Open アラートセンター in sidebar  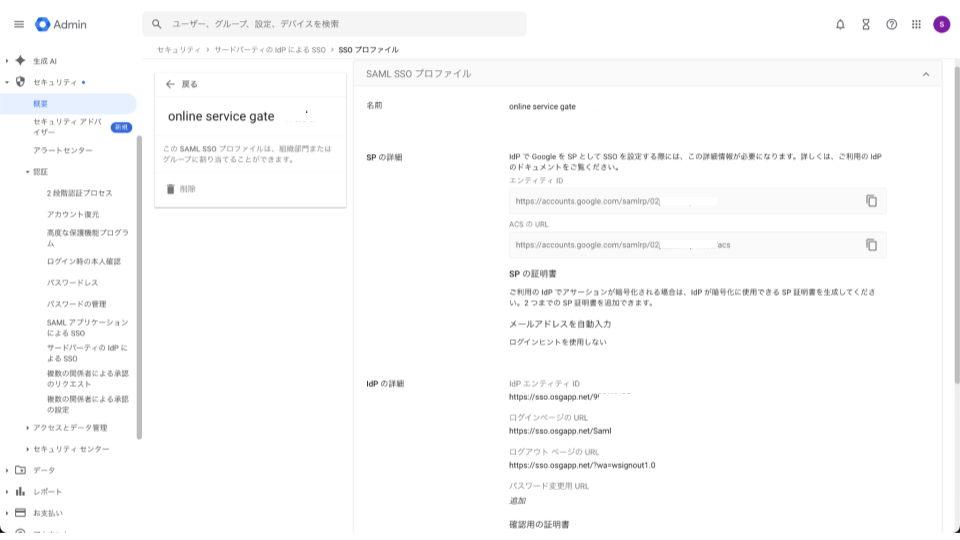[63, 151]
